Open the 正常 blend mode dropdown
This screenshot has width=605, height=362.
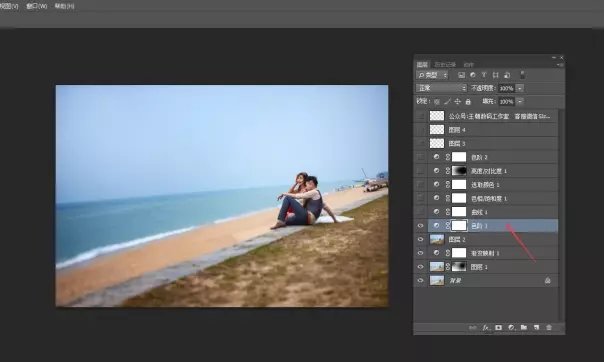click(441, 88)
